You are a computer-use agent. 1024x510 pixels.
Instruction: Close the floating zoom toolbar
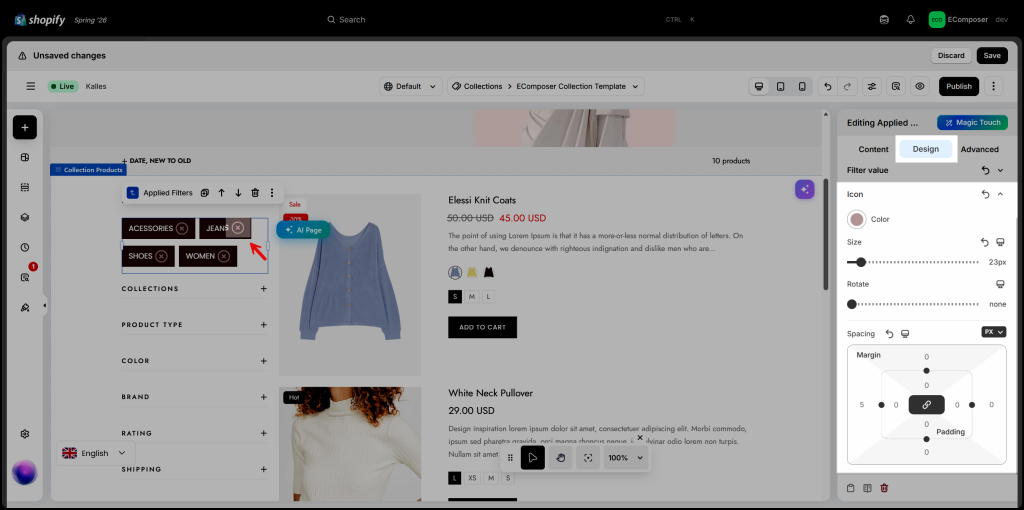(x=640, y=438)
